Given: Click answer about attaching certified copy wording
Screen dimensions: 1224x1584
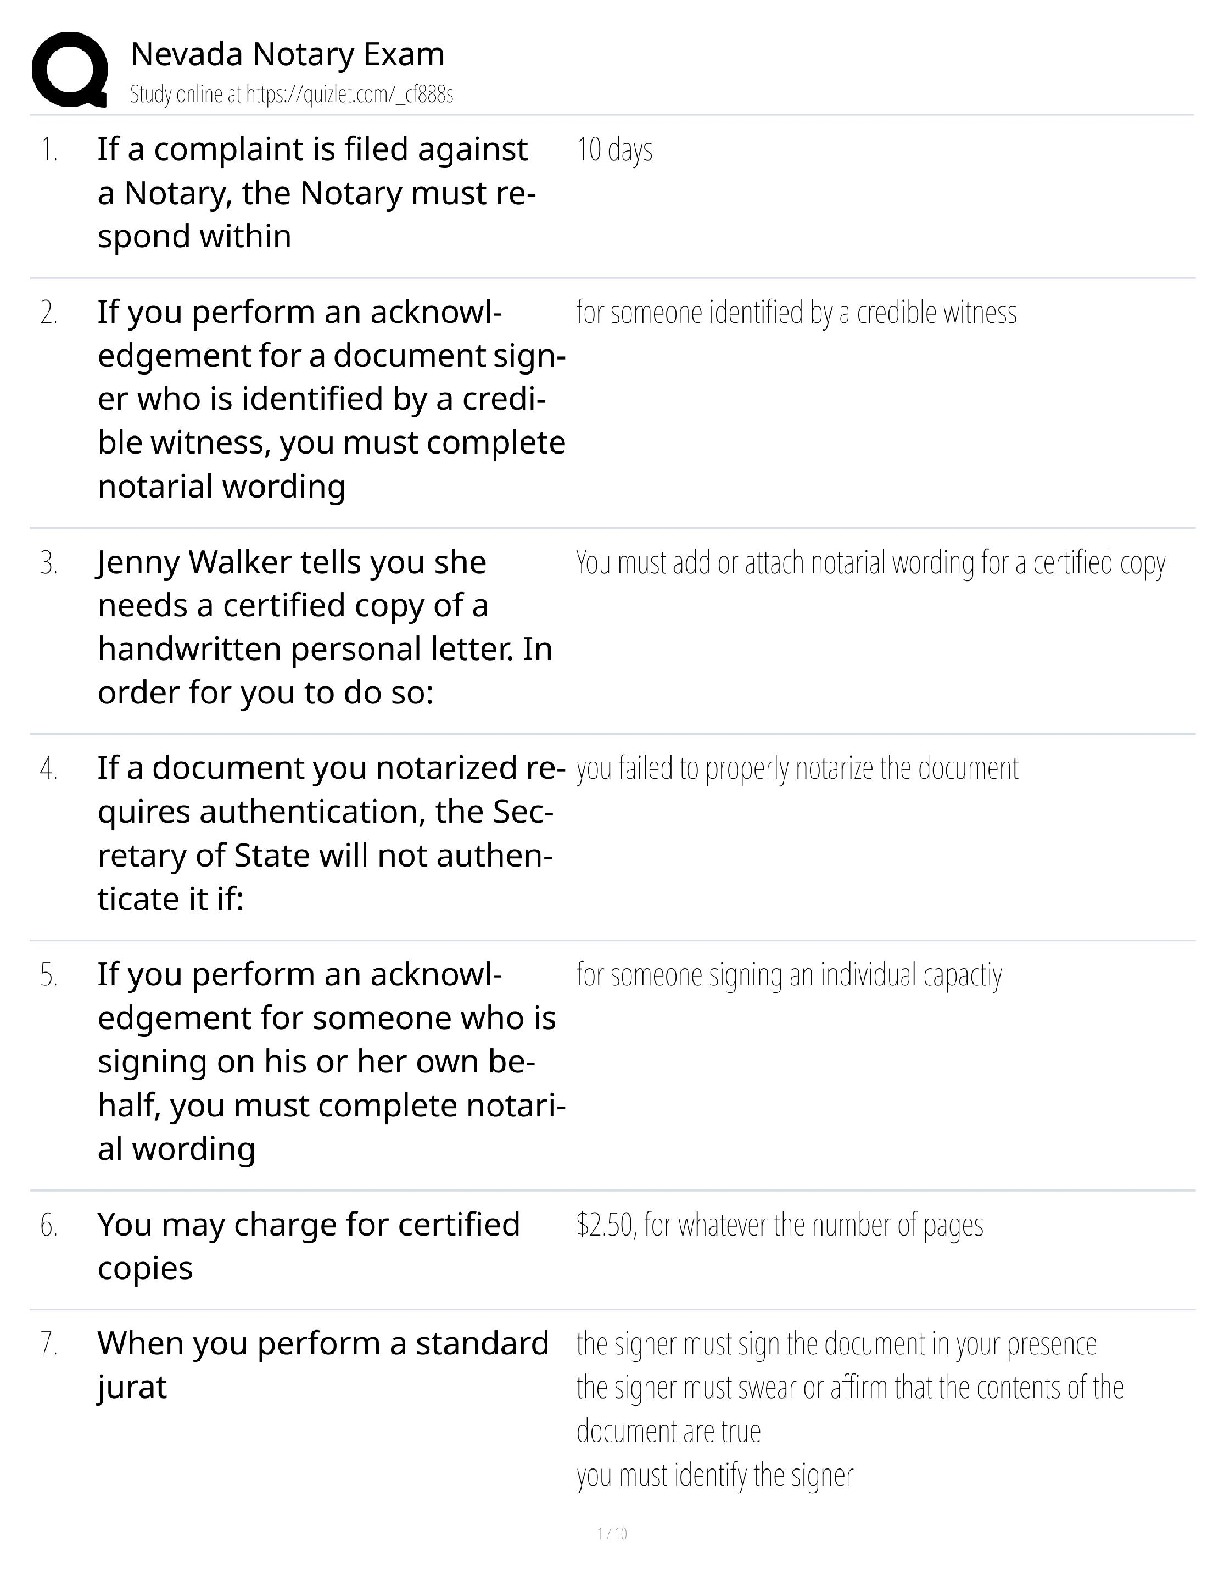Looking at the screenshot, I should (870, 564).
